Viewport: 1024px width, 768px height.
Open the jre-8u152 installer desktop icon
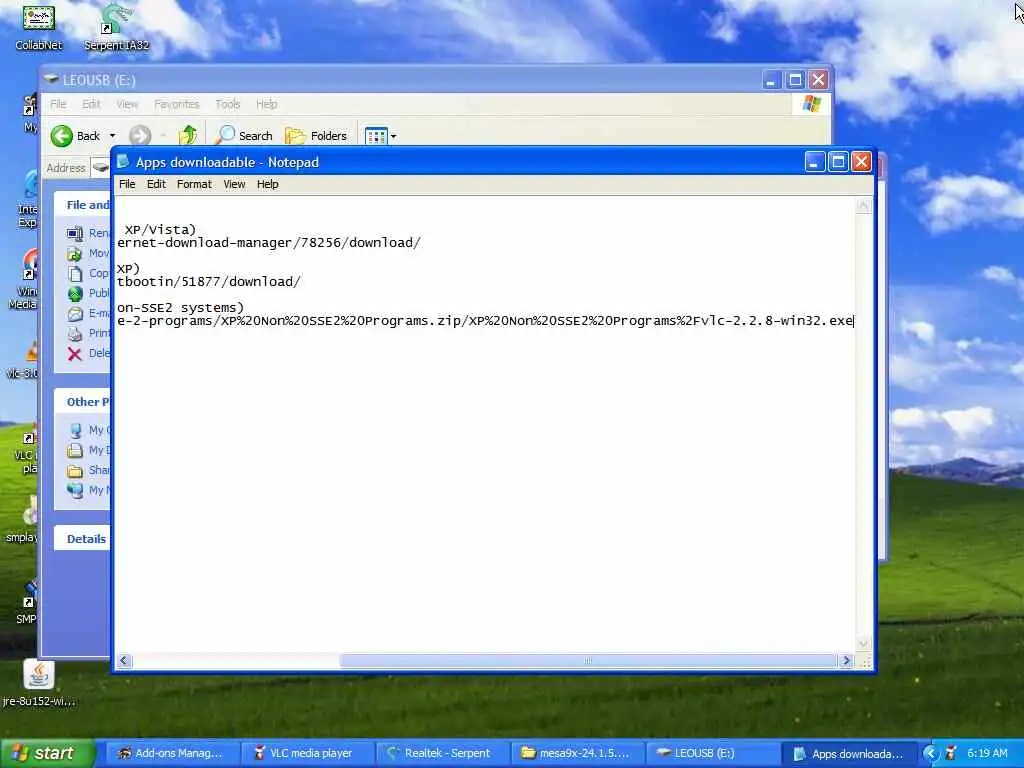[39, 683]
